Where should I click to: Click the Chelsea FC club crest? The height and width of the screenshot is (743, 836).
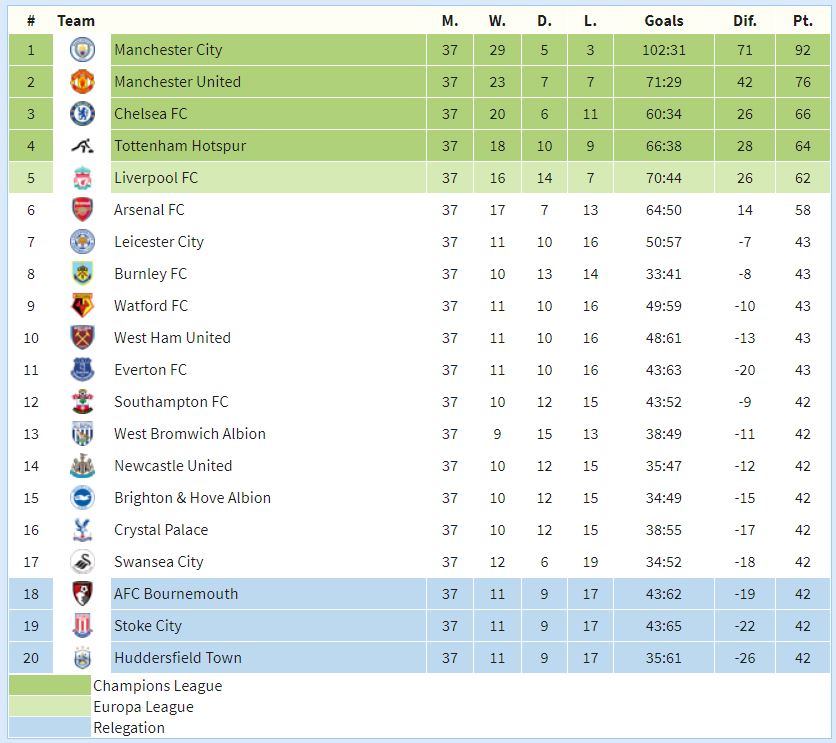(83, 114)
